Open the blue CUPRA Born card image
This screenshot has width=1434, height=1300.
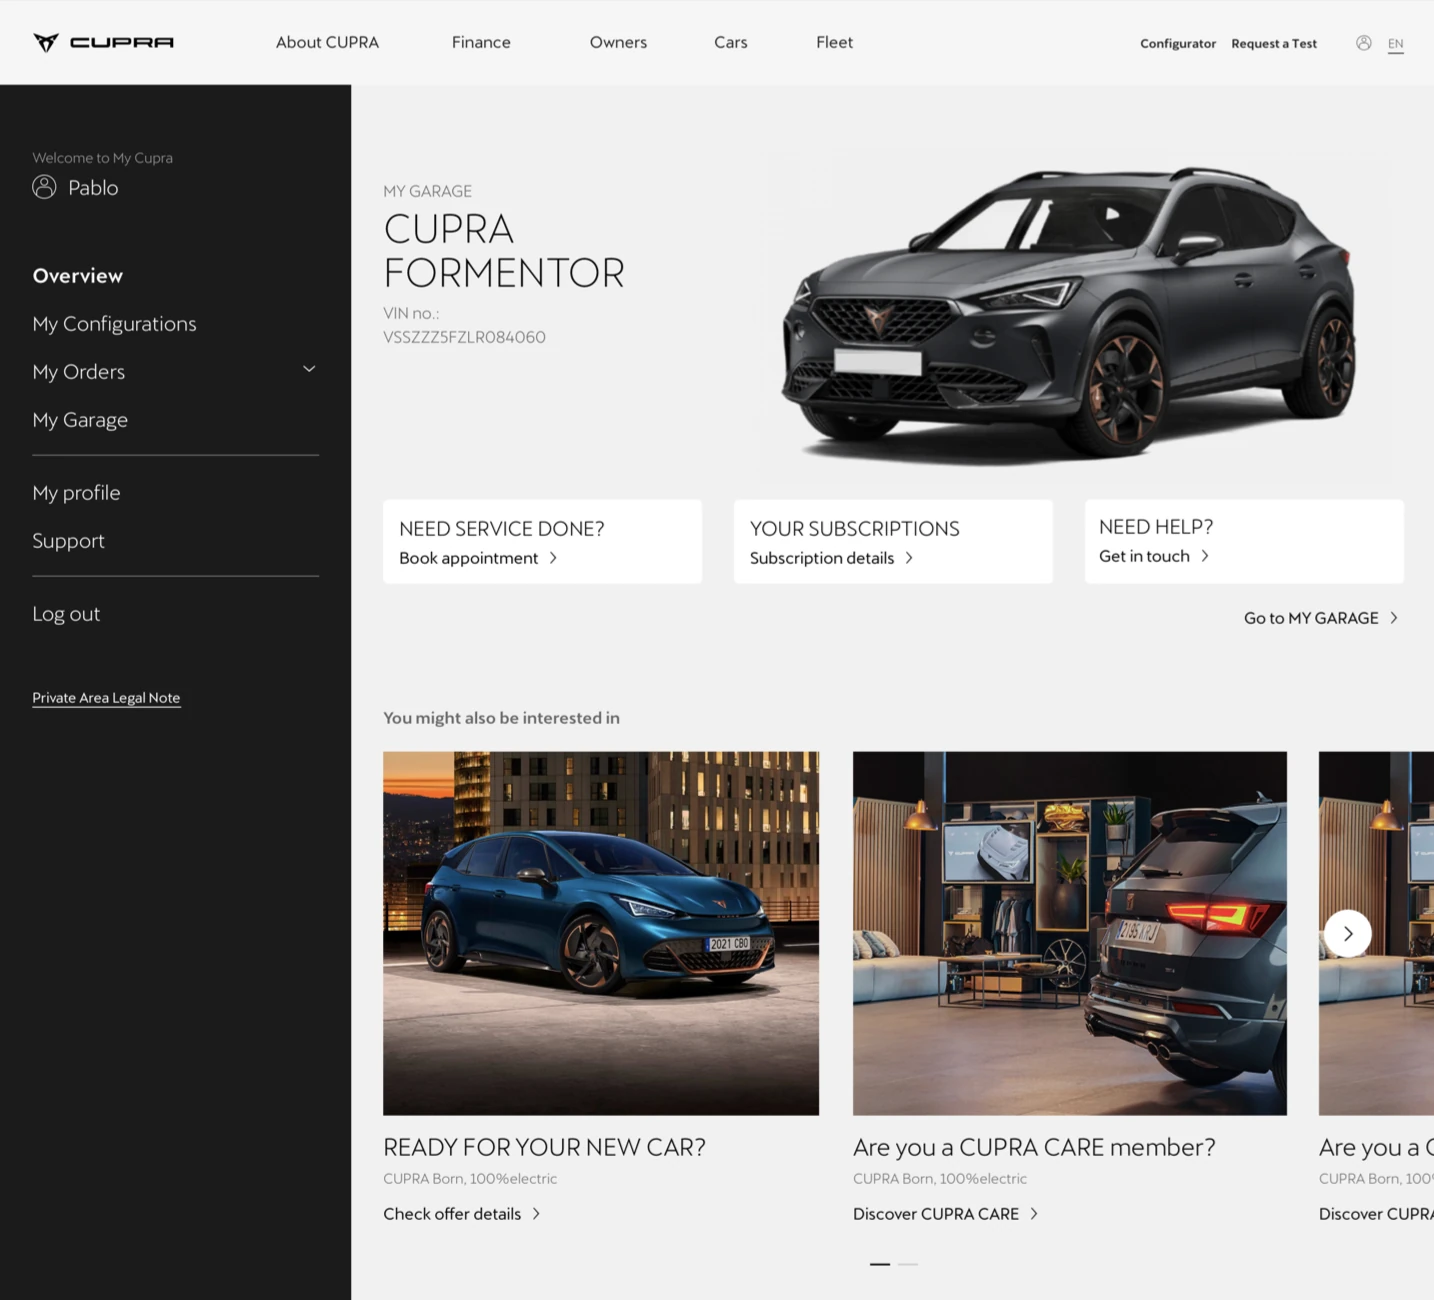pyautogui.click(x=601, y=933)
